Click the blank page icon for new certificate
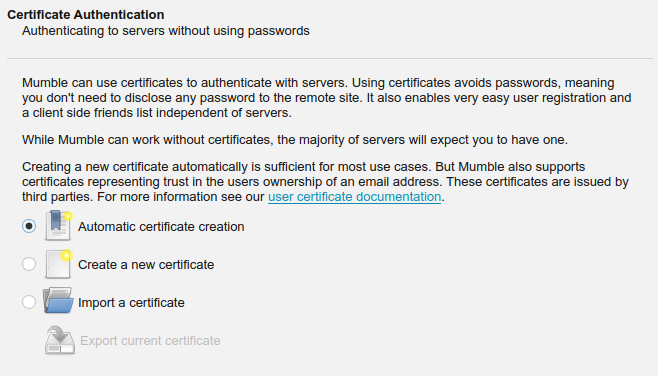This screenshot has height=376, width=658. coord(58,264)
